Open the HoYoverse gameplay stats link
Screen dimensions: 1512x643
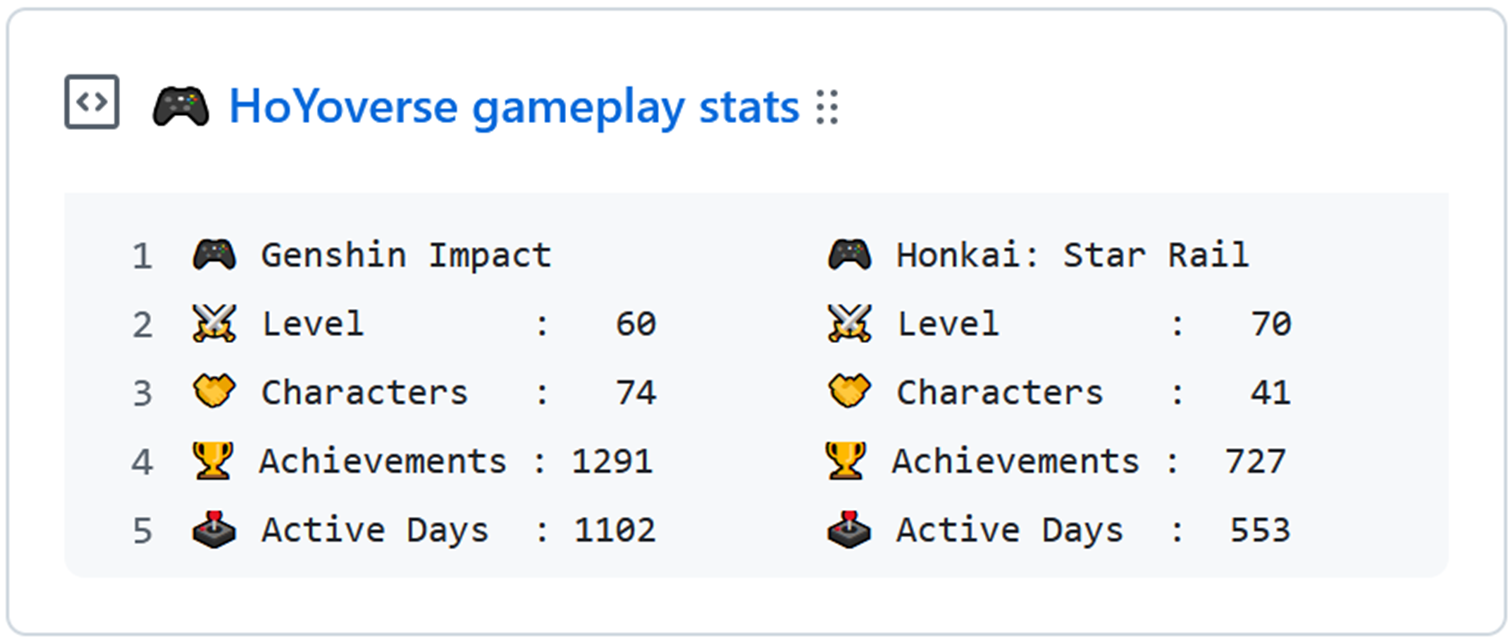(514, 106)
